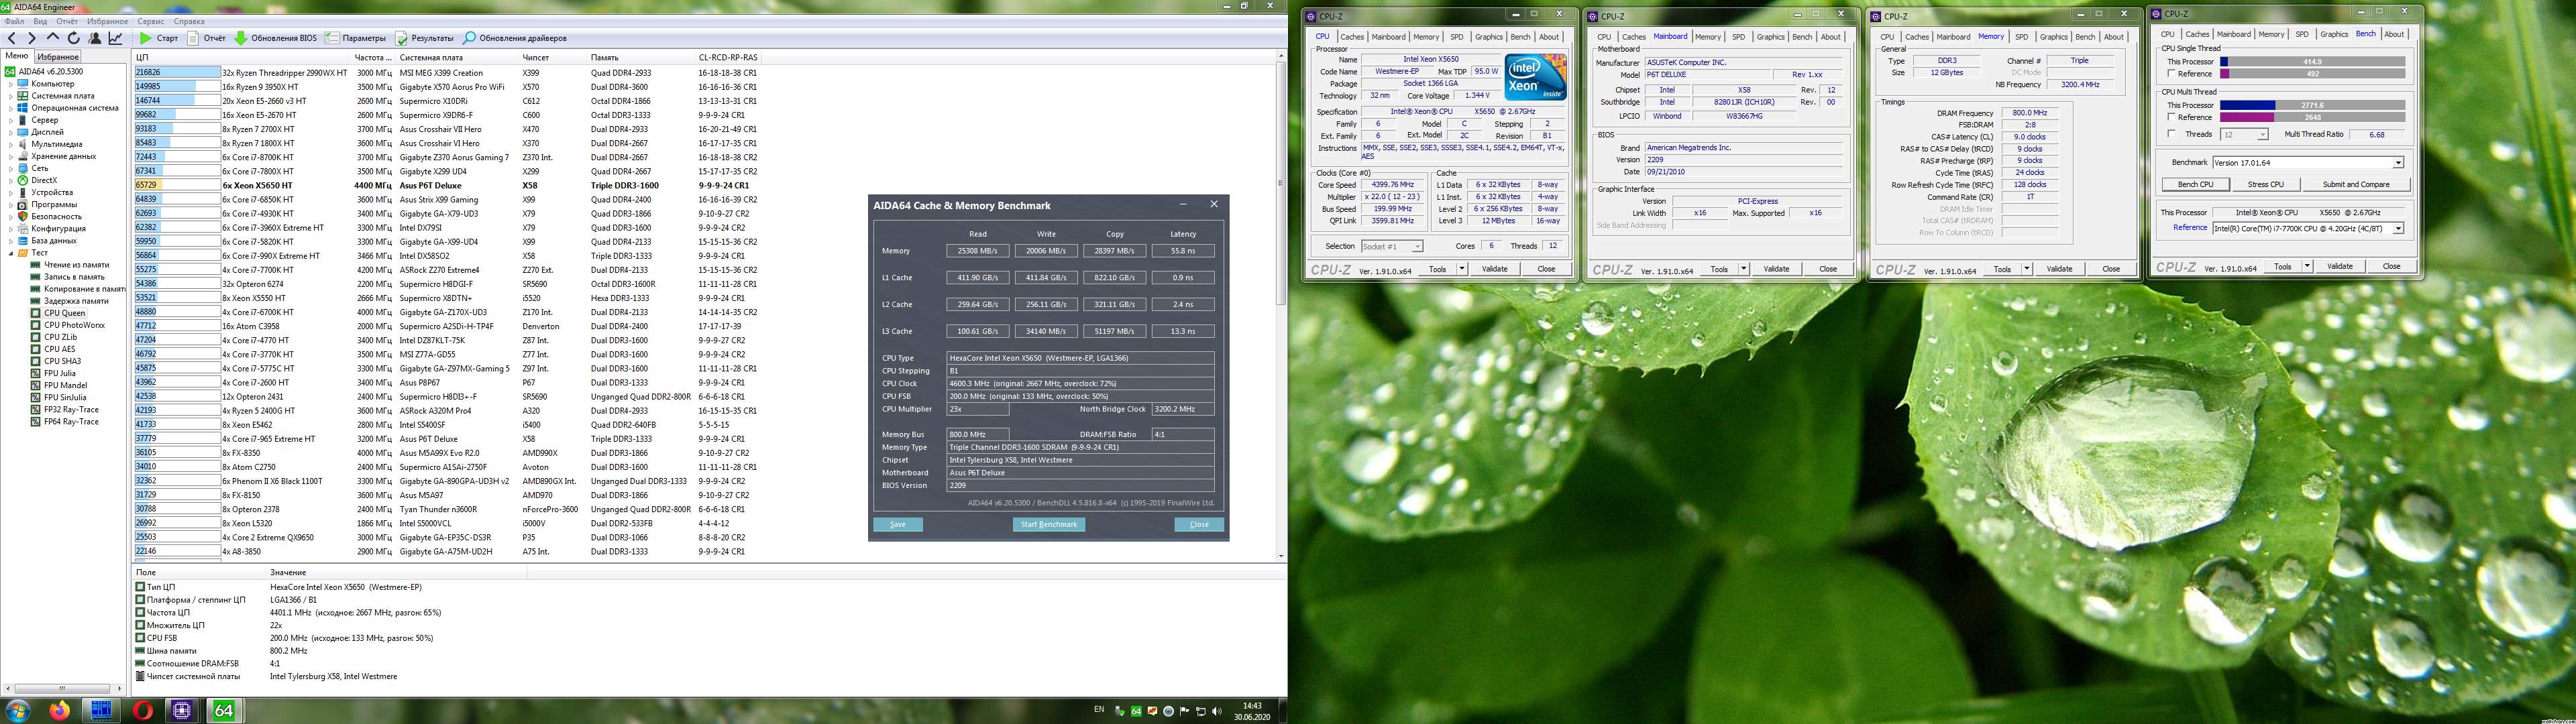Open Параметры from the AIDA64 toolbar

pyautogui.click(x=355, y=38)
